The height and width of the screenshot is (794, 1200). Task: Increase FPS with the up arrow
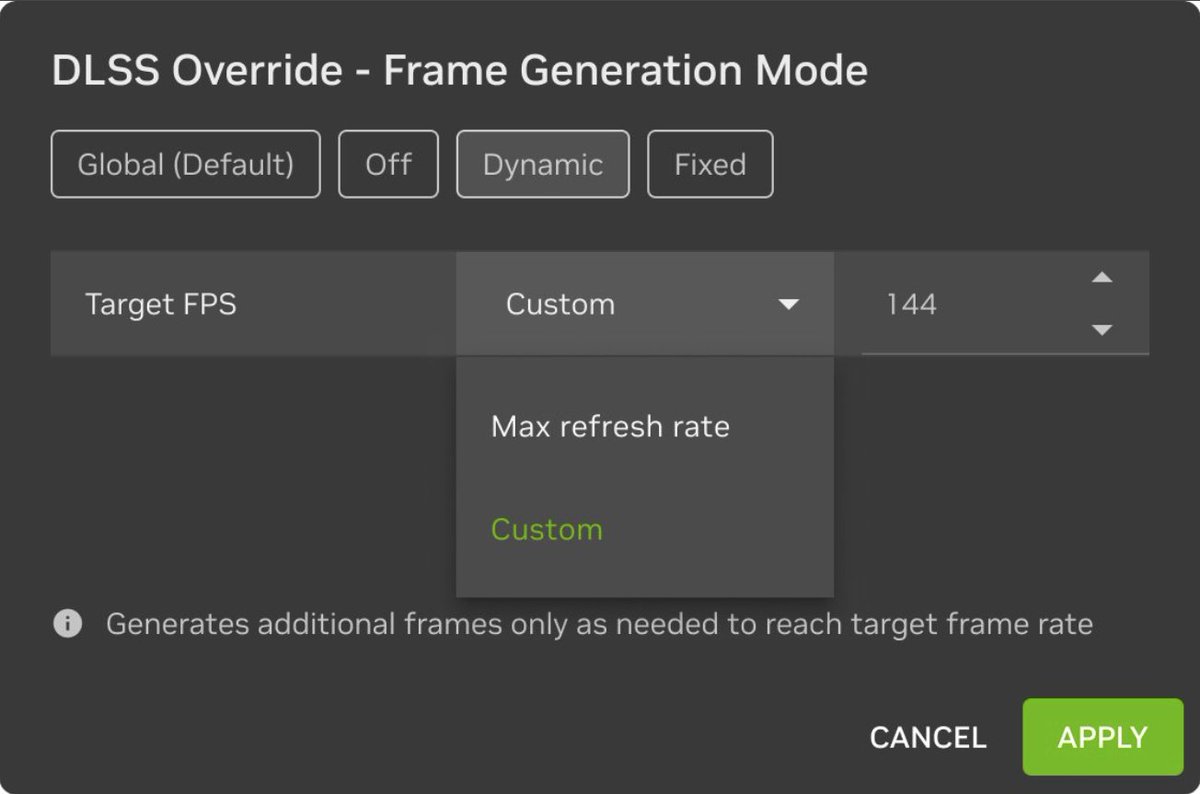point(1102,278)
